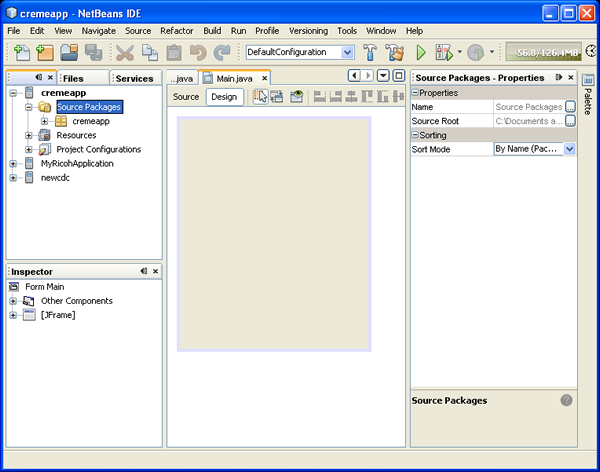This screenshot has width=600, height=472.
Task: Click the New File toolbar icon
Action: [20, 52]
